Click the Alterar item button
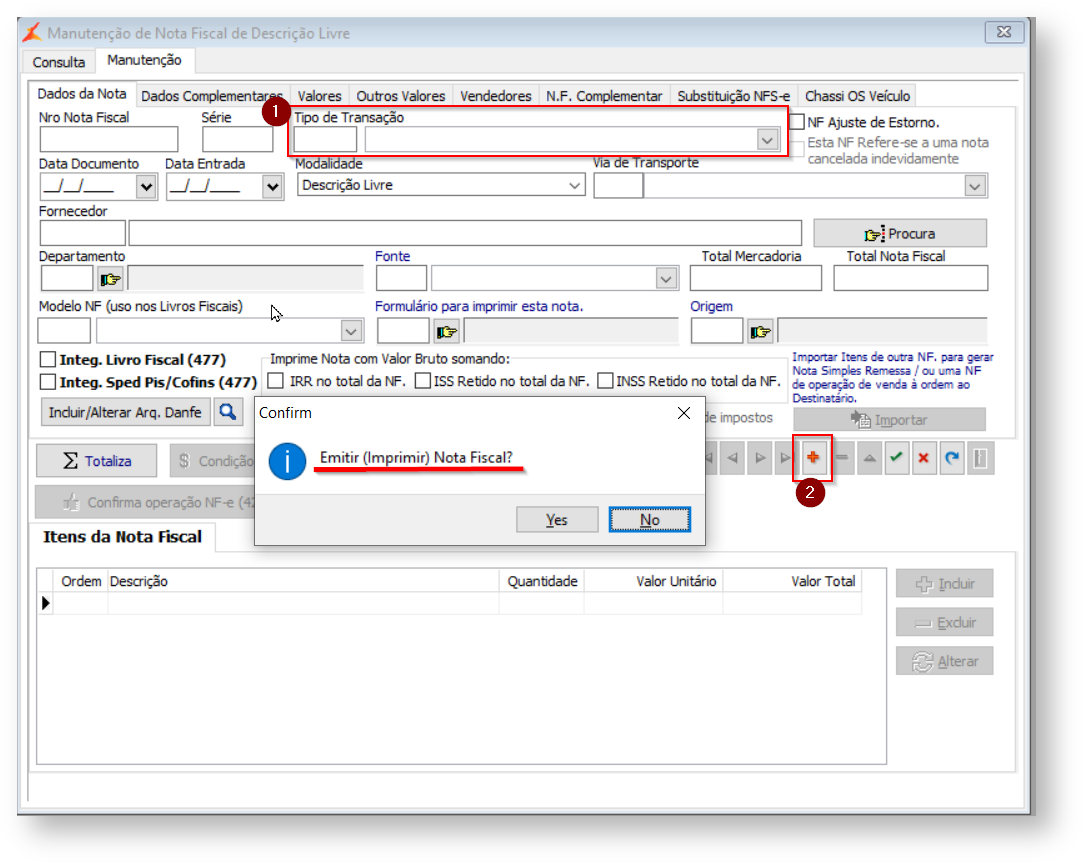This screenshot has width=1084, height=864. 944,661
